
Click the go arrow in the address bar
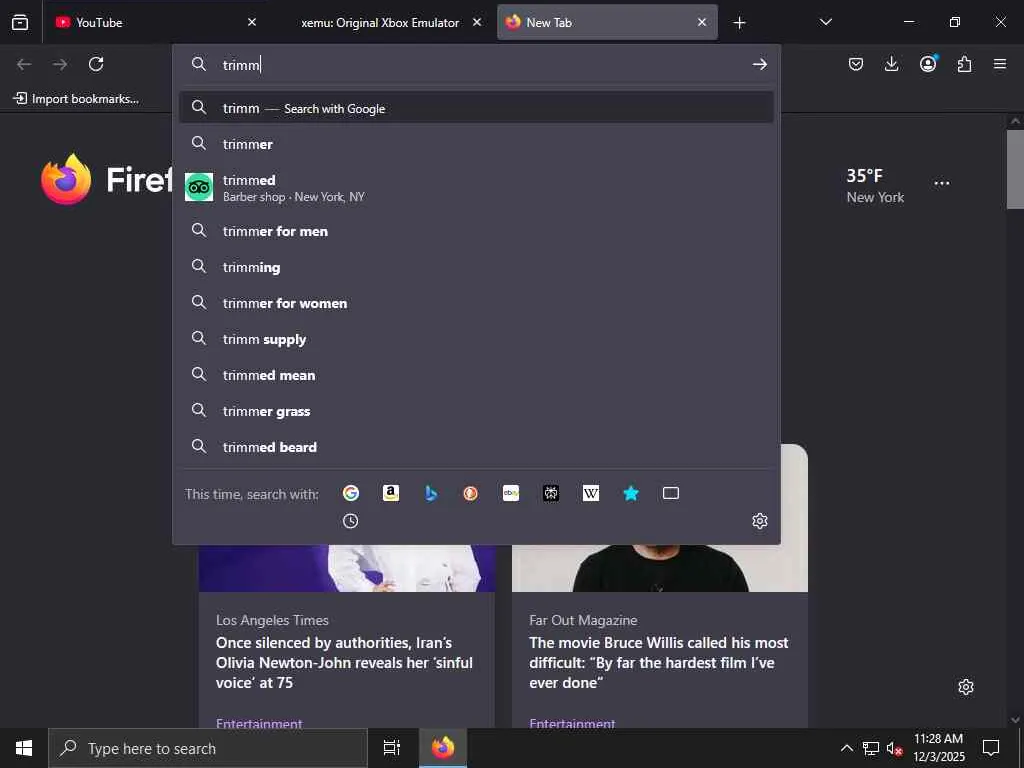tap(760, 64)
